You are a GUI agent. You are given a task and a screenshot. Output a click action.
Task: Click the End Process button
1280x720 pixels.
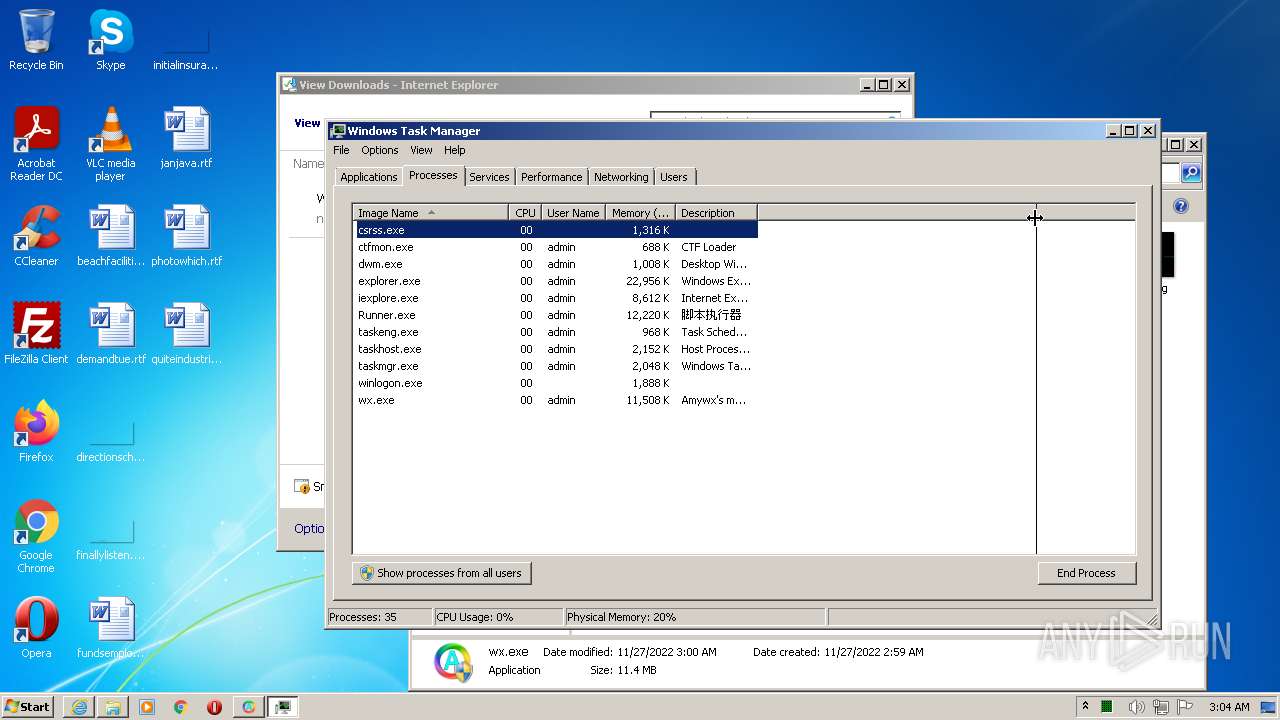coord(1086,573)
